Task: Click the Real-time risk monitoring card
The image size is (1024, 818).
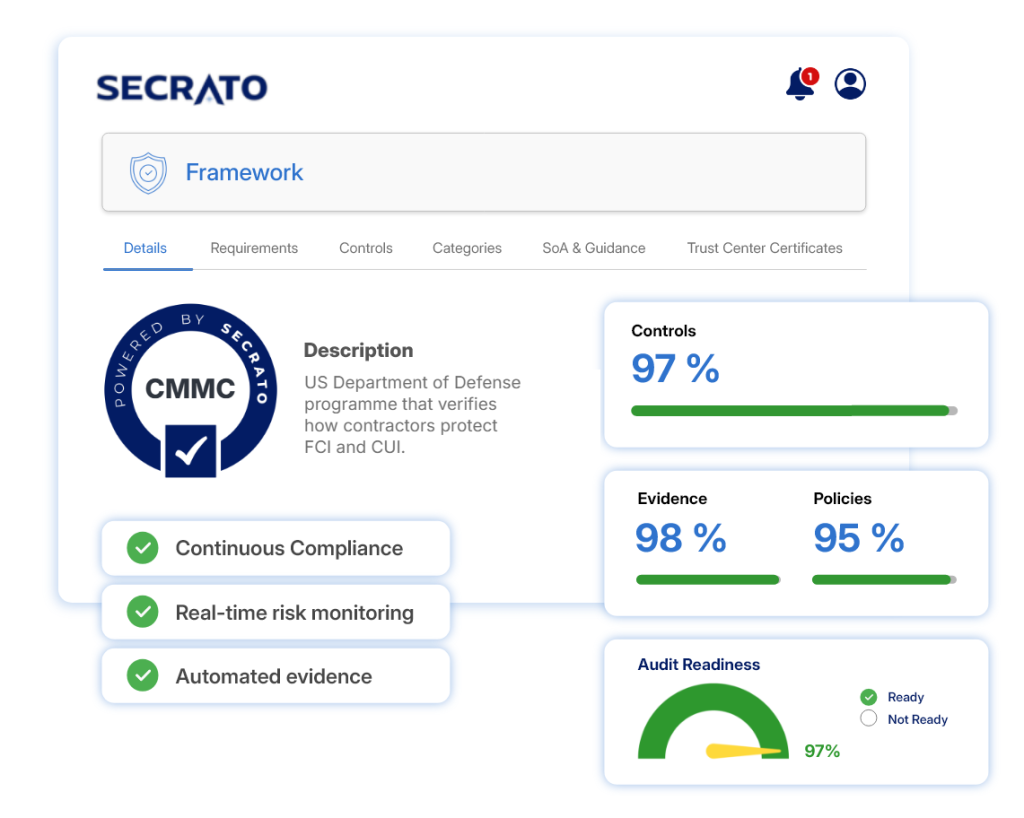Action: tap(276, 612)
